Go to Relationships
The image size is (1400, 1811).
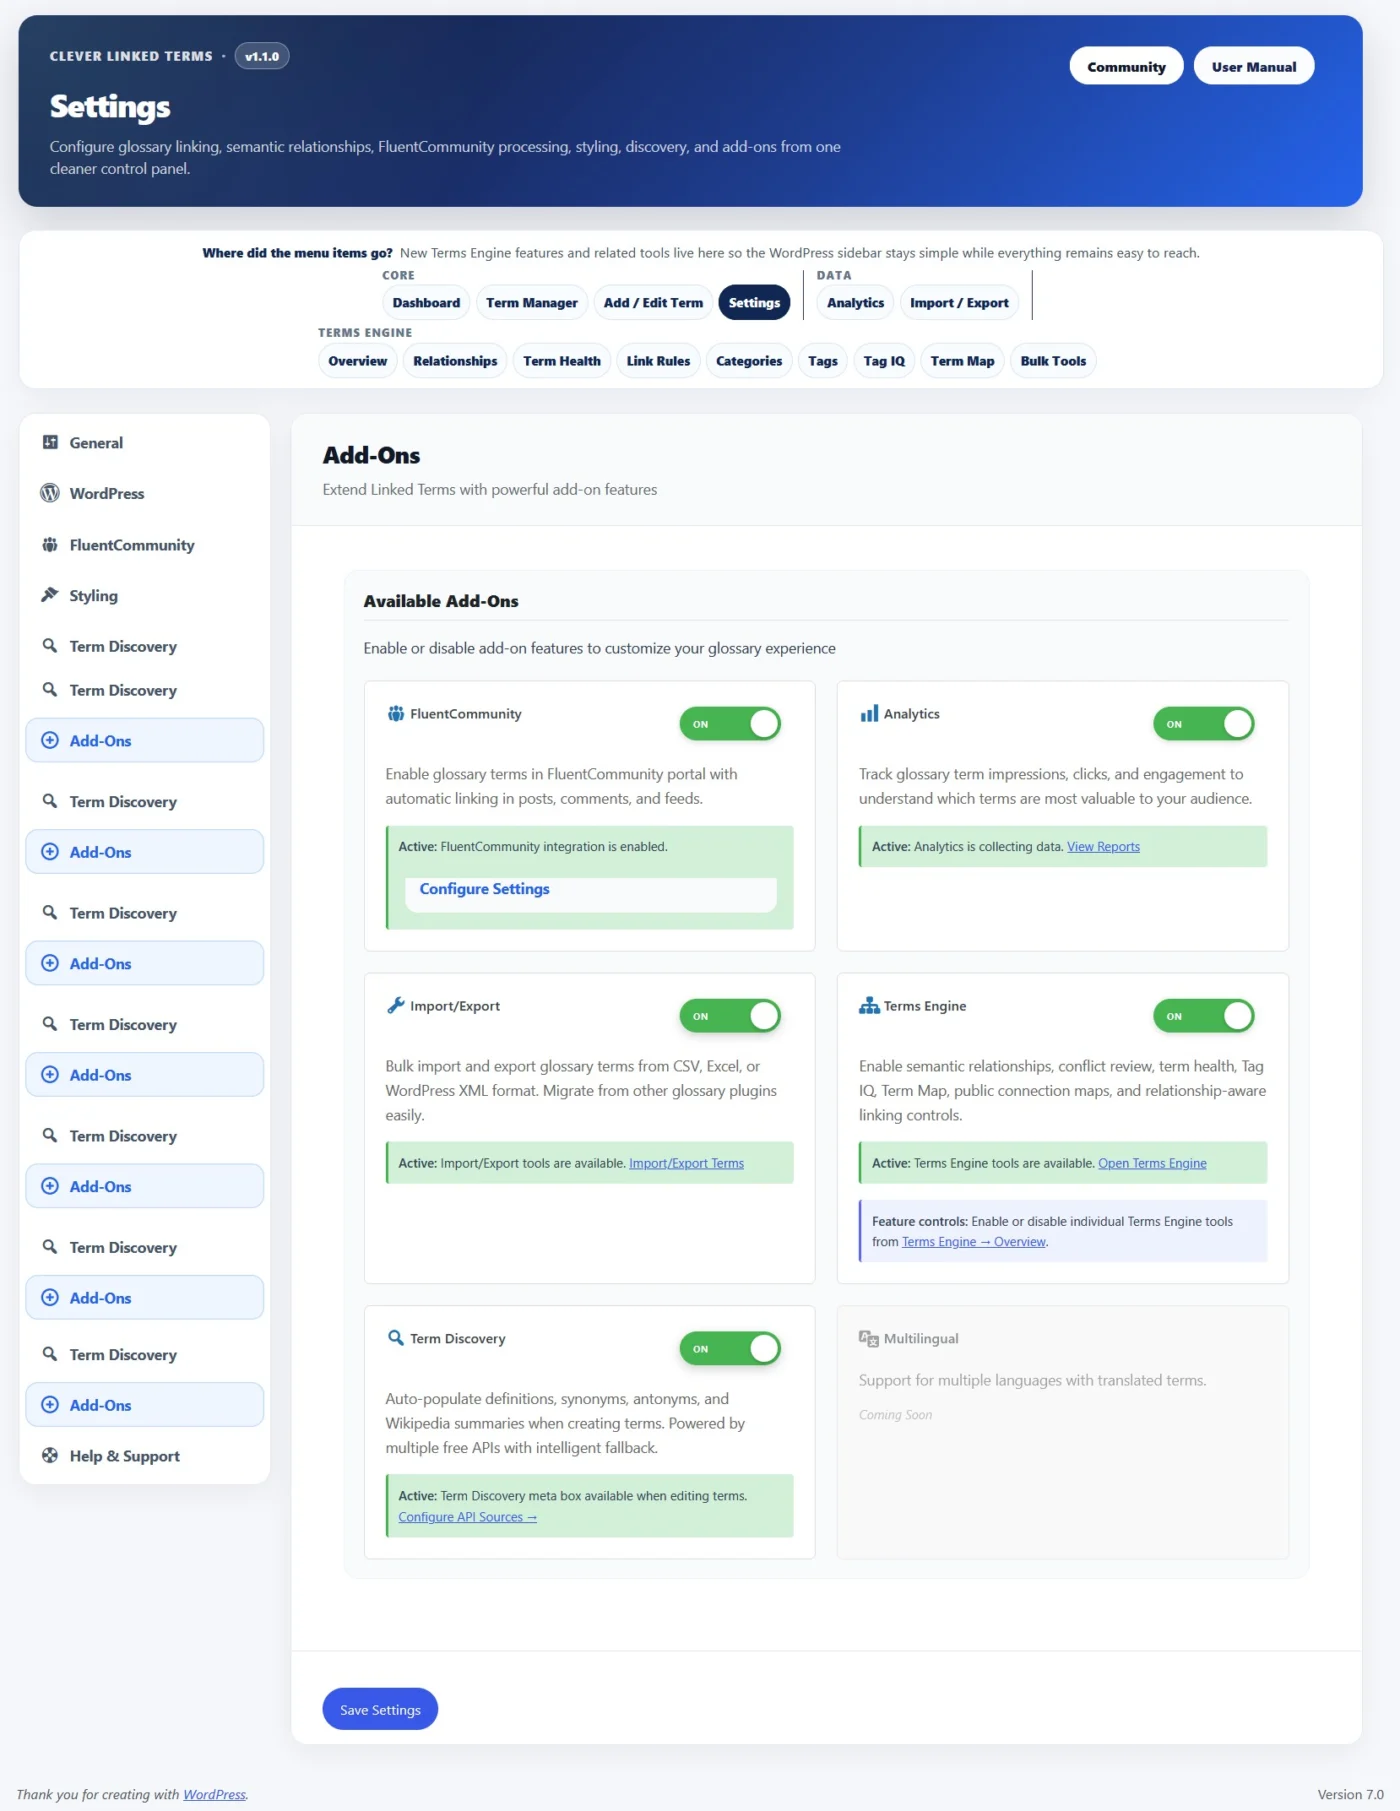[455, 361]
